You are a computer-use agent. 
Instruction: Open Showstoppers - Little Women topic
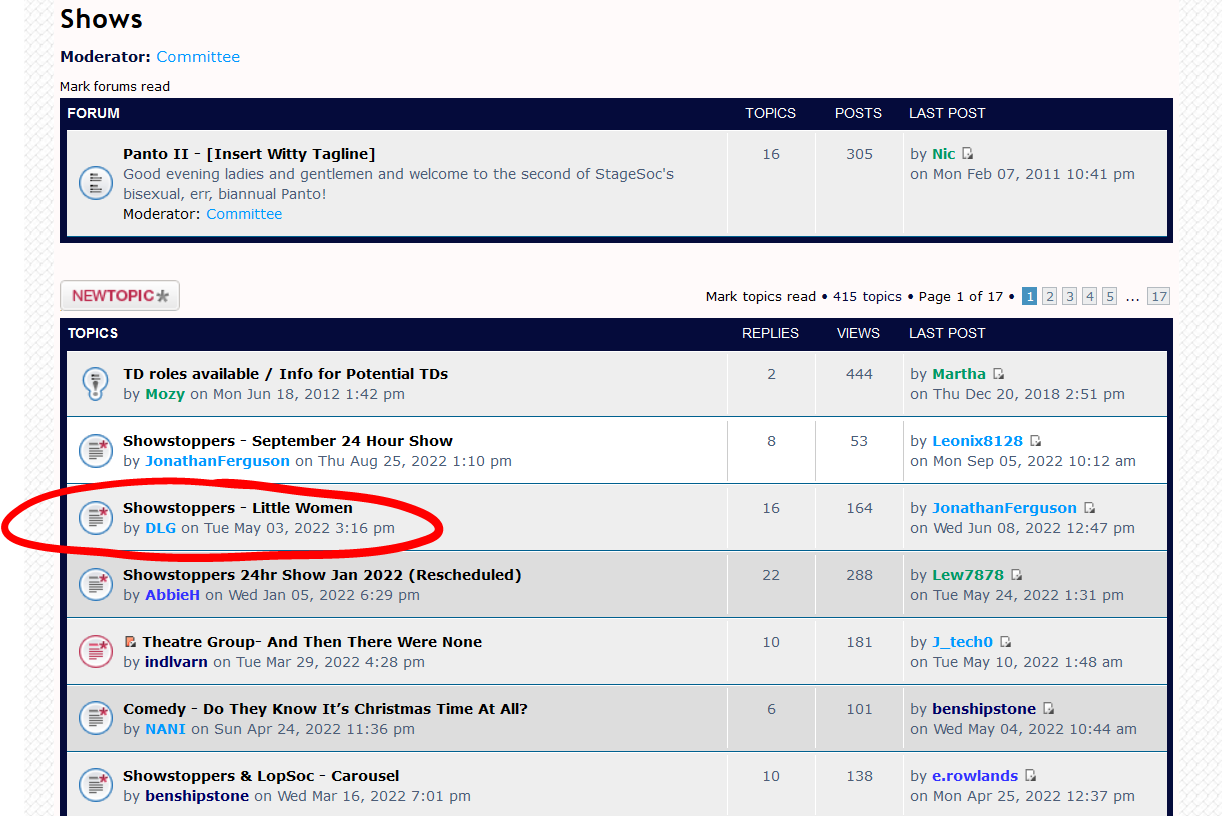tap(237, 508)
